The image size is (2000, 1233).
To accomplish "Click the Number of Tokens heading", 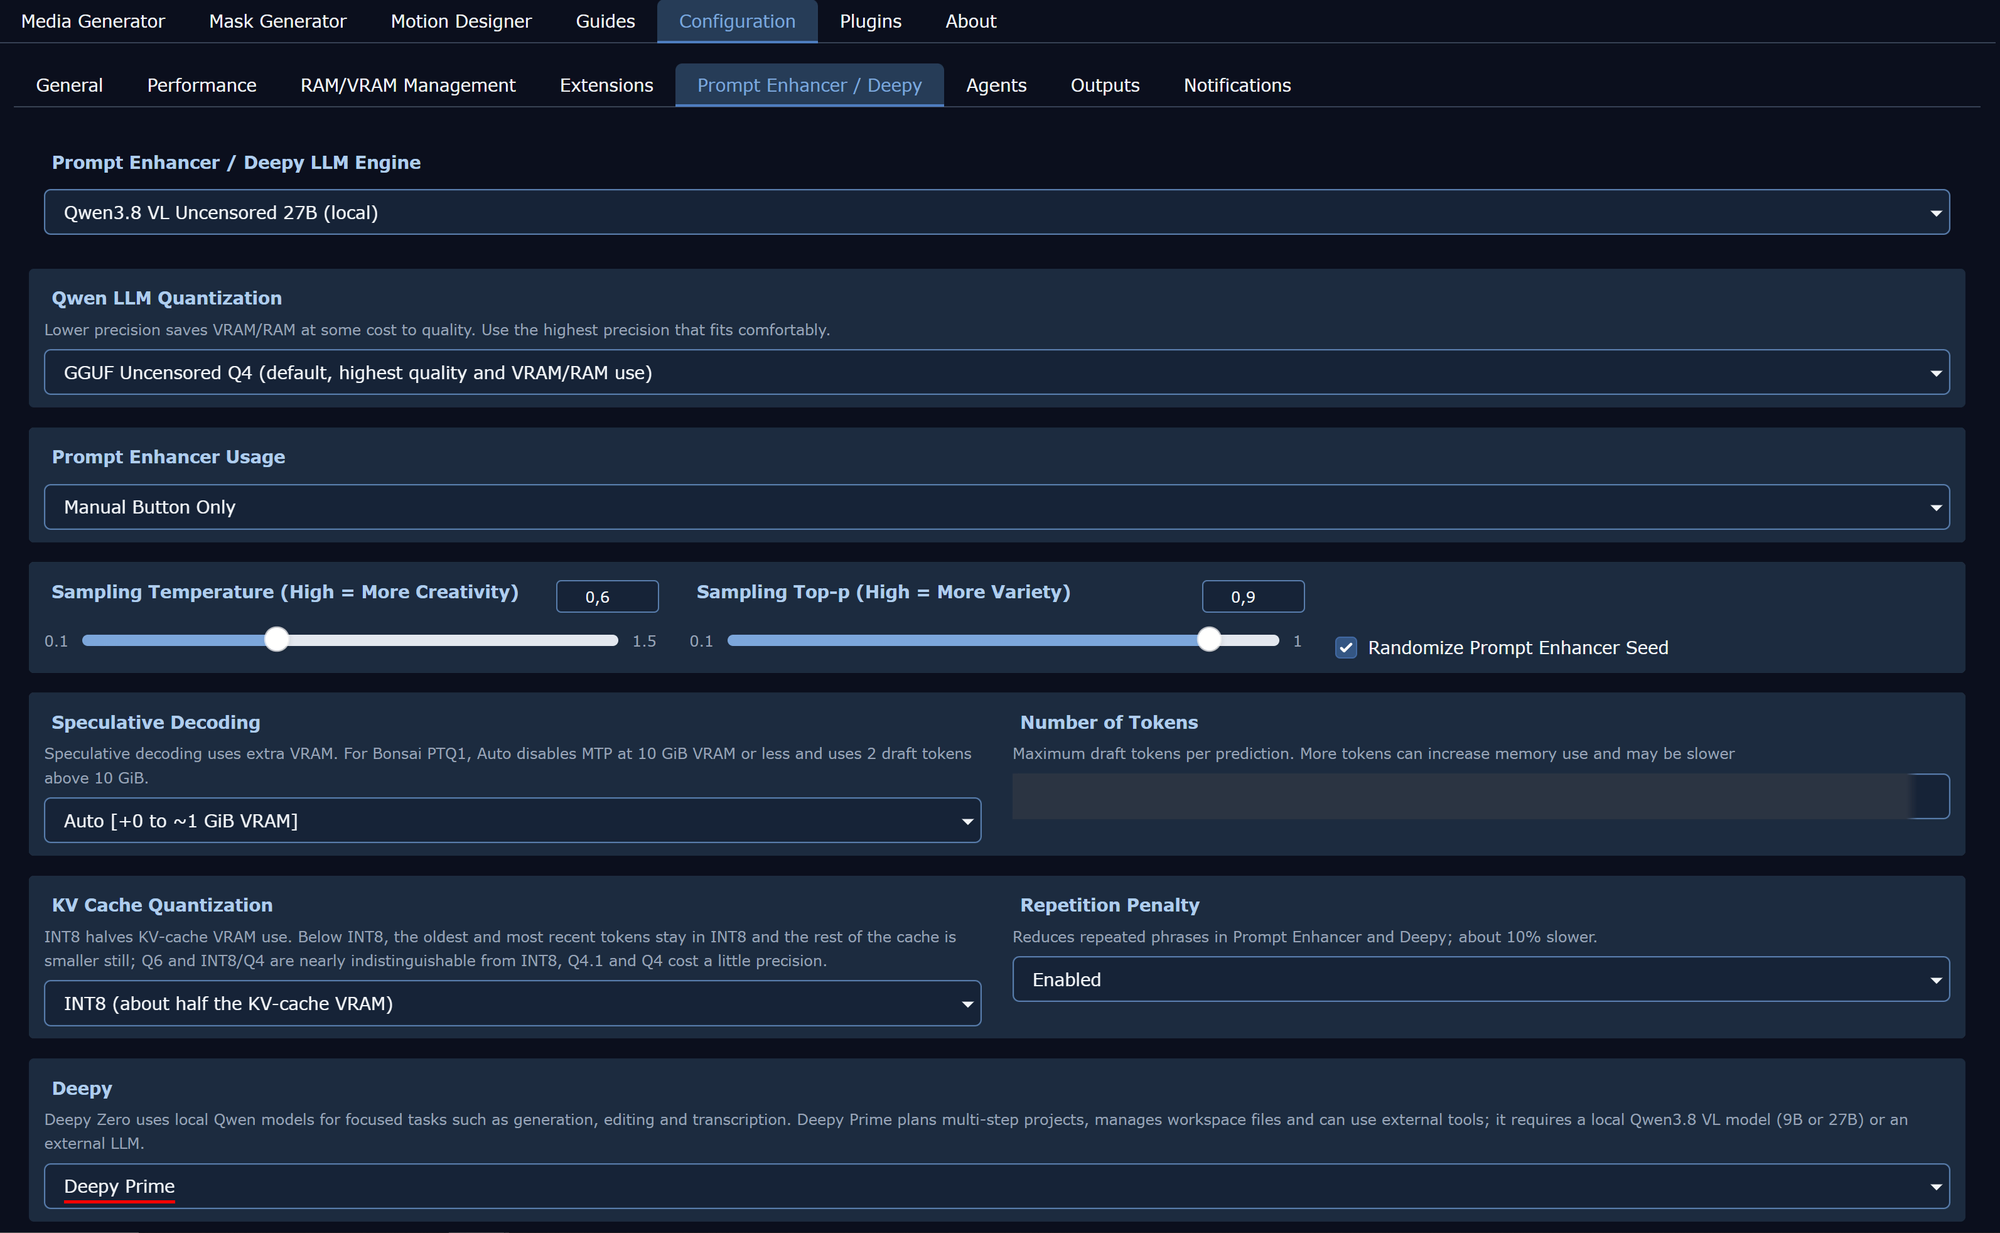I will tap(1108, 722).
